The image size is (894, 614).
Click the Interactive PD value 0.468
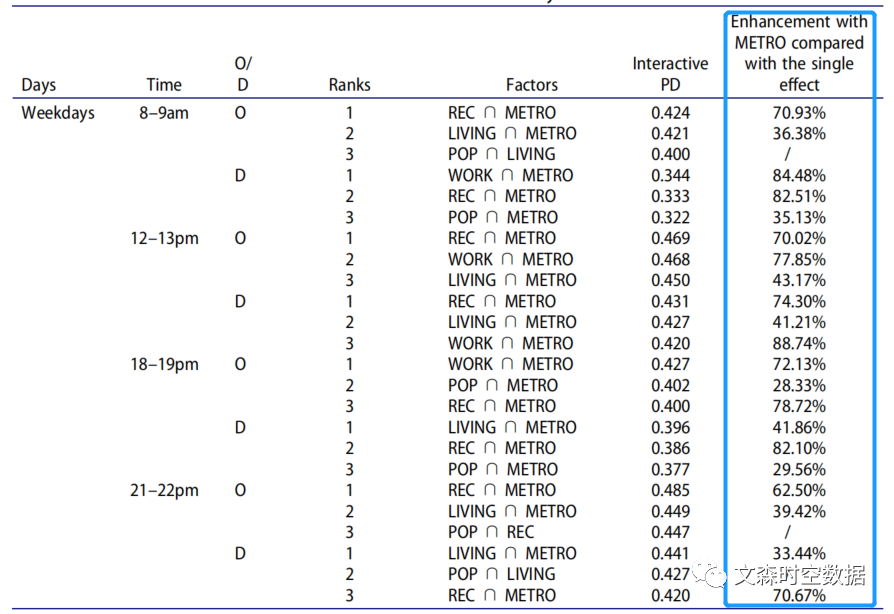point(670,259)
